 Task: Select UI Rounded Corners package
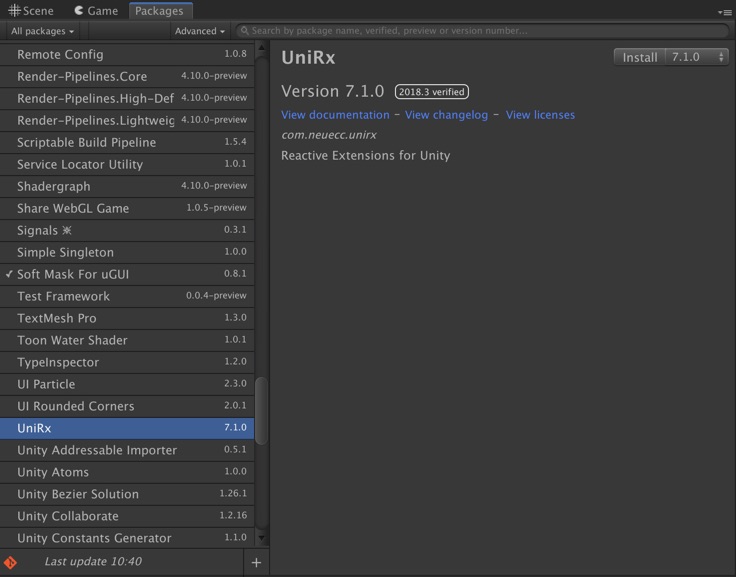tap(127, 406)
